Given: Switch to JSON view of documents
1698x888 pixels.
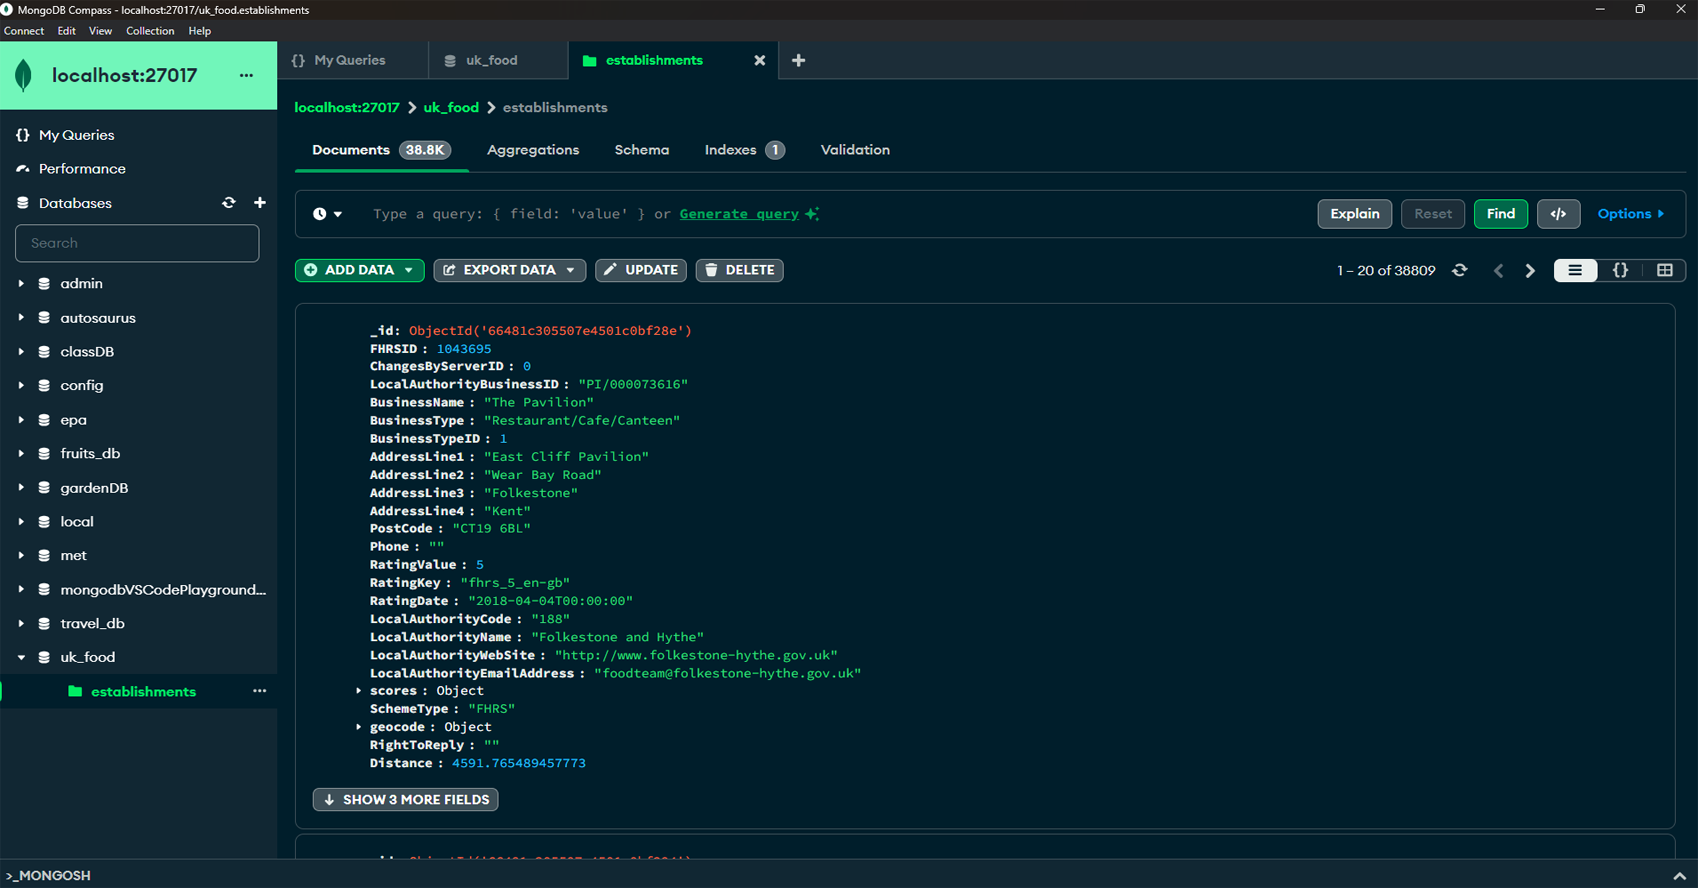Looking at the screenshot, I should point(1620,270).
